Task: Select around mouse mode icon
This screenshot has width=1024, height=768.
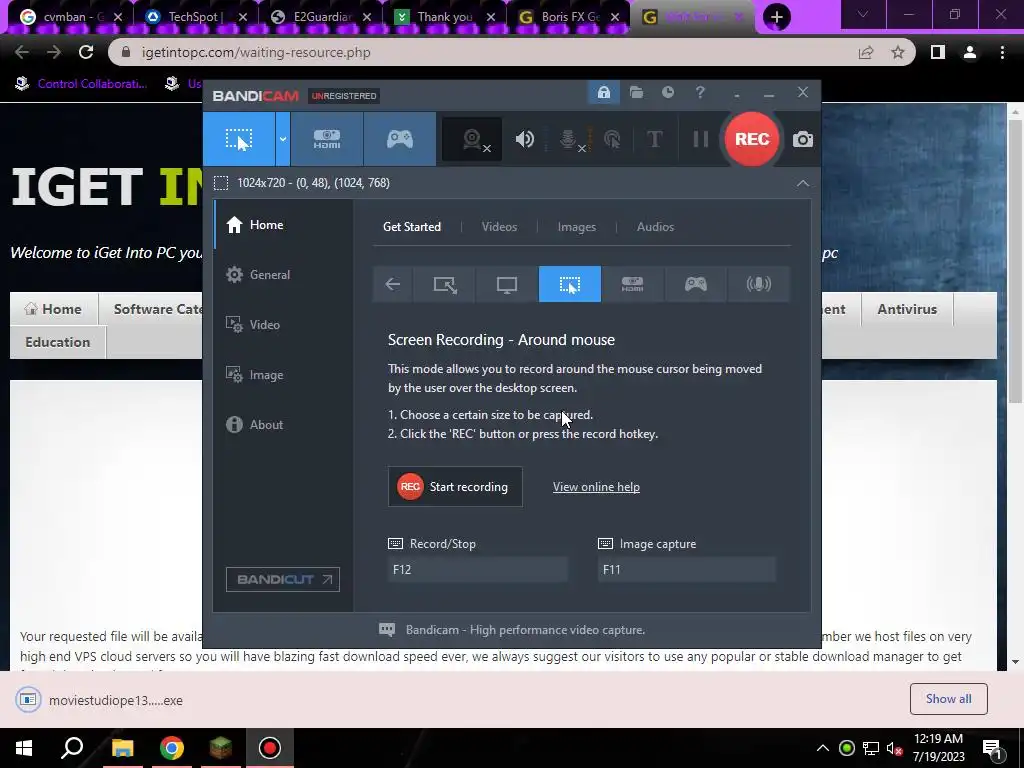Action: click(569, 284)
